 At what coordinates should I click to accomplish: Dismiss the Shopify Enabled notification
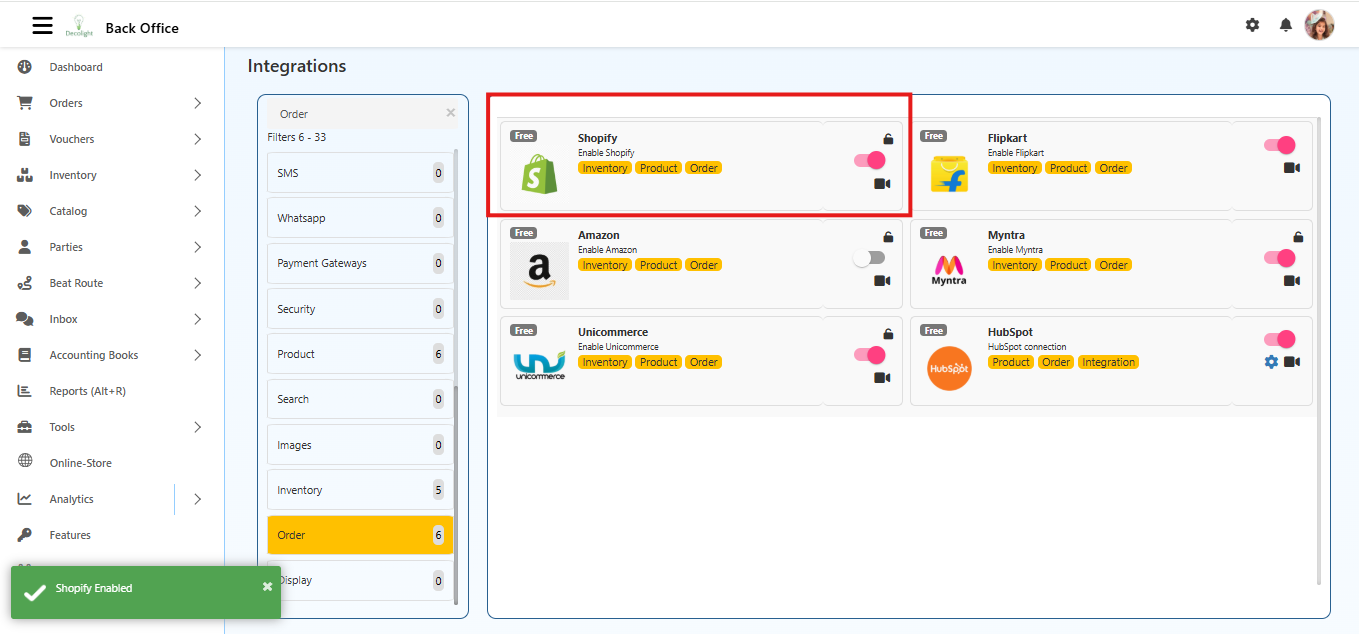(267, 586)
